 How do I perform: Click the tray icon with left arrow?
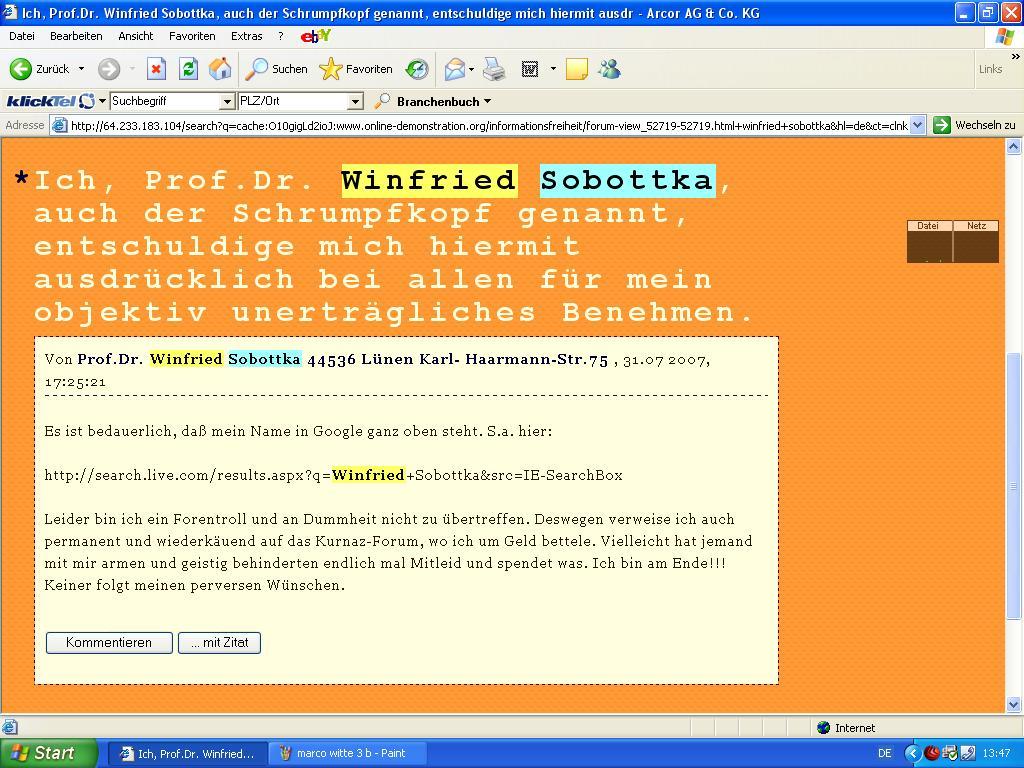pyautogui.click(x=912, y=753)
